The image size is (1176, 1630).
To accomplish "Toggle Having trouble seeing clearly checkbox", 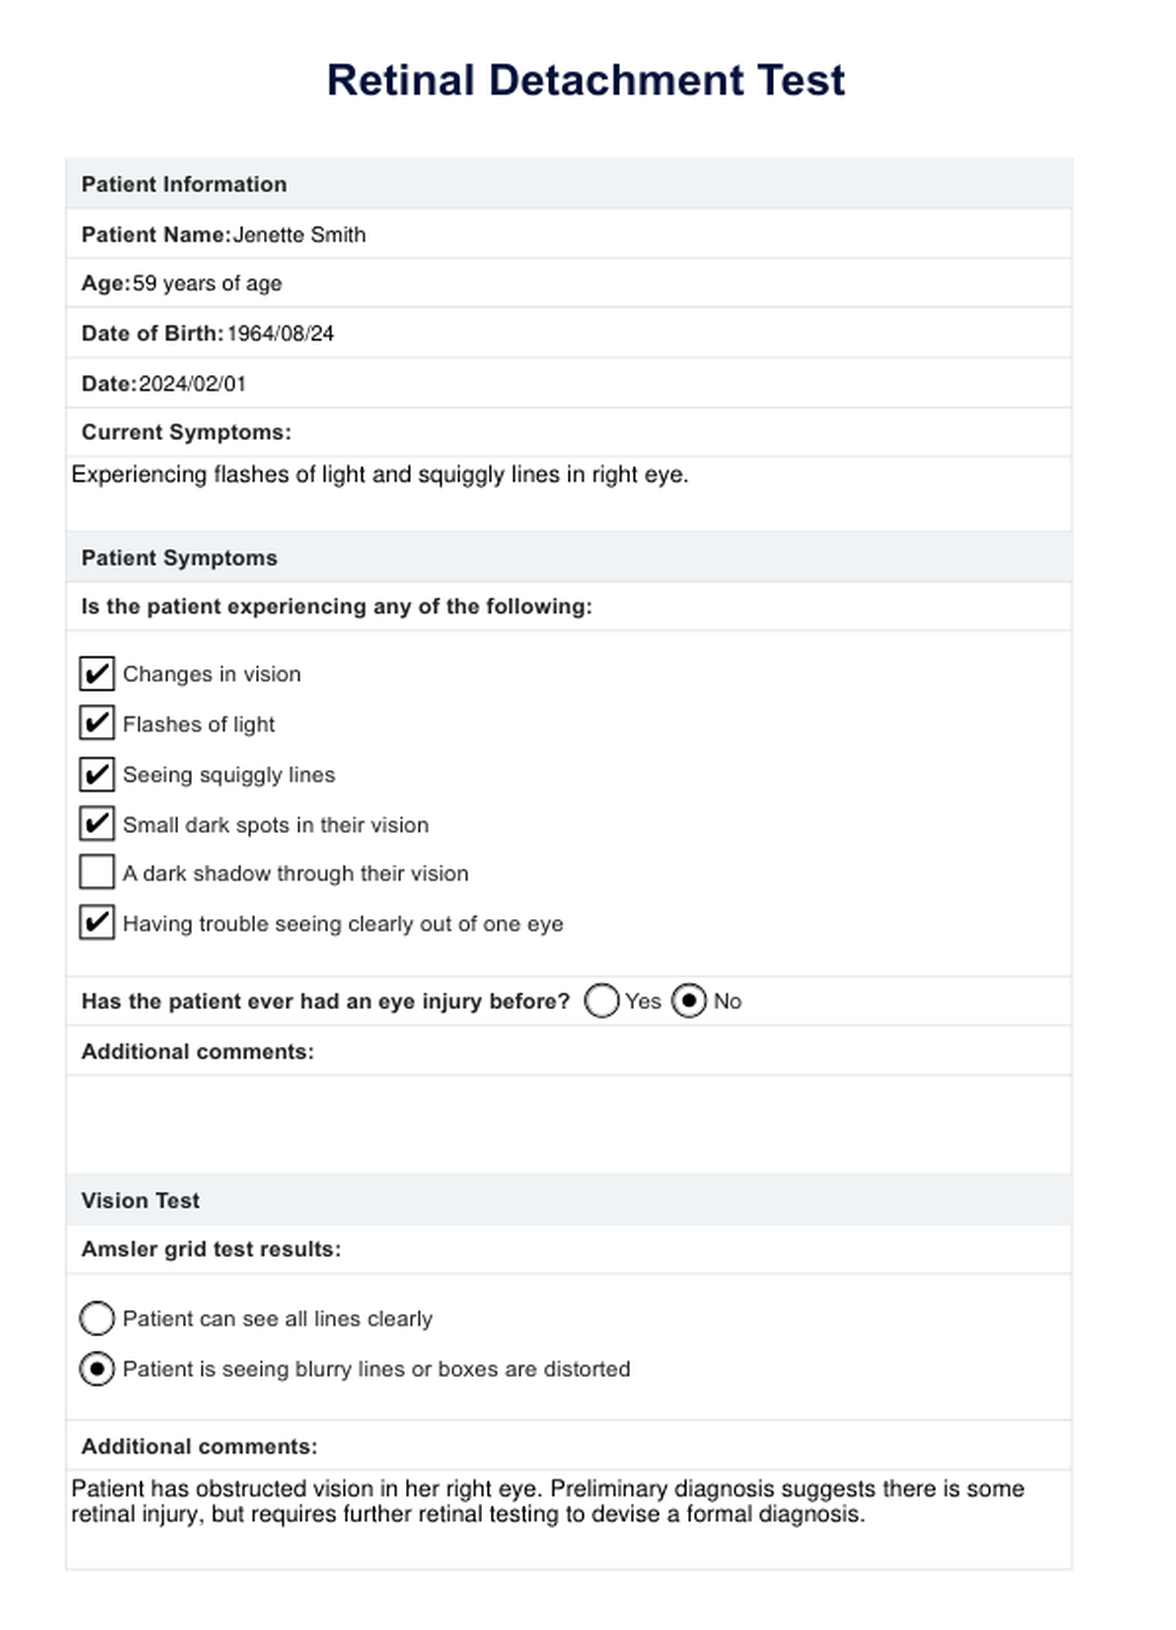I will [97, 922].
